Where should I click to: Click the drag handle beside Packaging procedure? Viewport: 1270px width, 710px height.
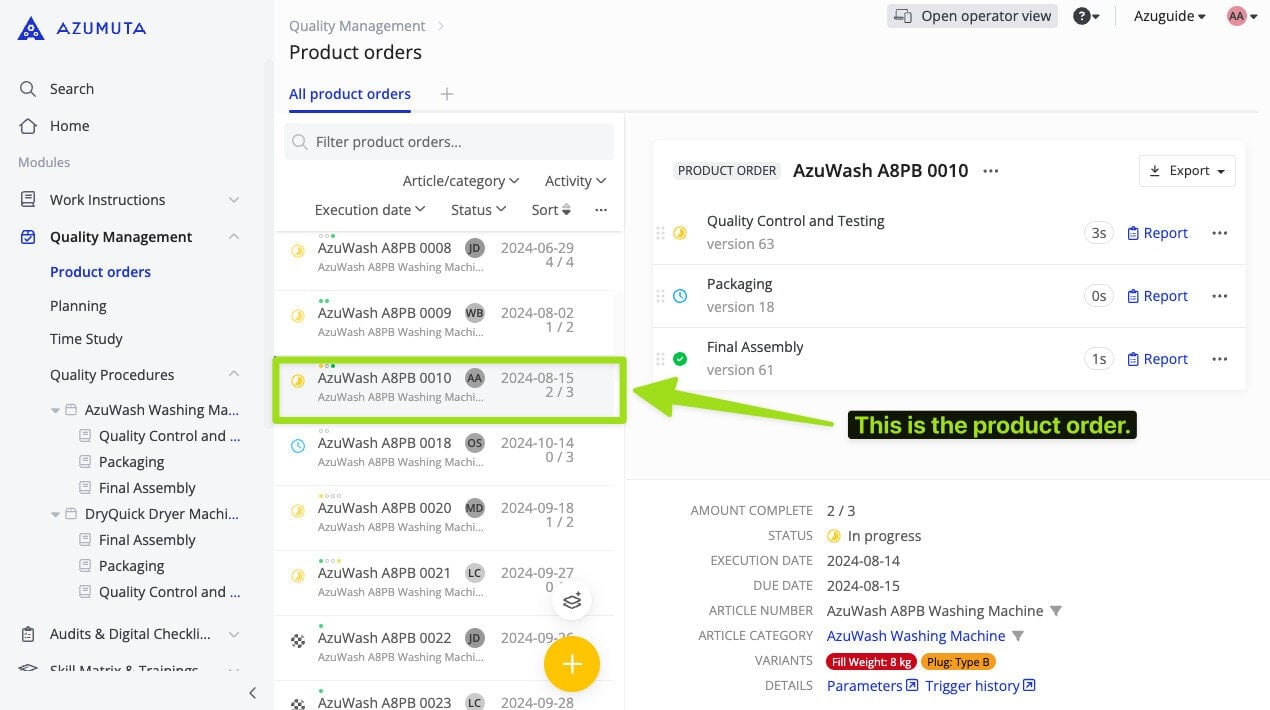(x=660, y=296)
